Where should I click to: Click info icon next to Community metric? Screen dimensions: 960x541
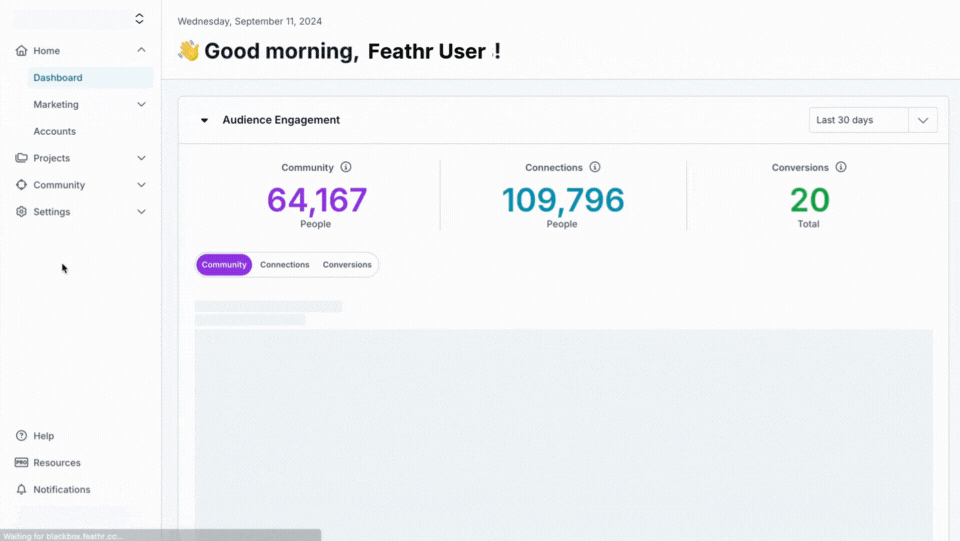pos(346,168)
